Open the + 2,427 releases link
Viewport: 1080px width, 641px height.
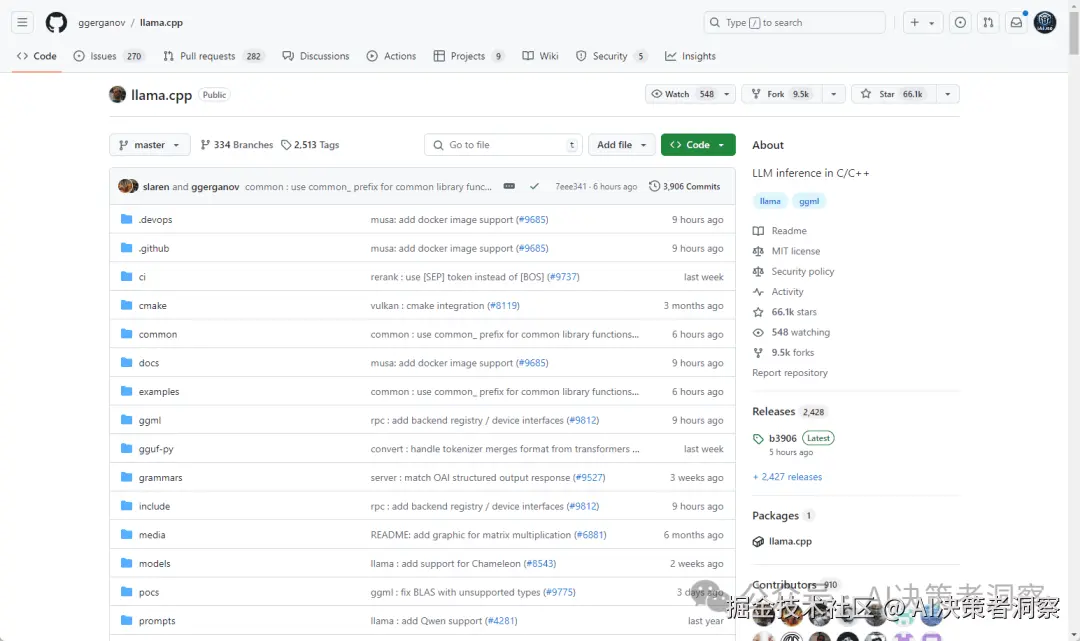click(x=787, y=476)
